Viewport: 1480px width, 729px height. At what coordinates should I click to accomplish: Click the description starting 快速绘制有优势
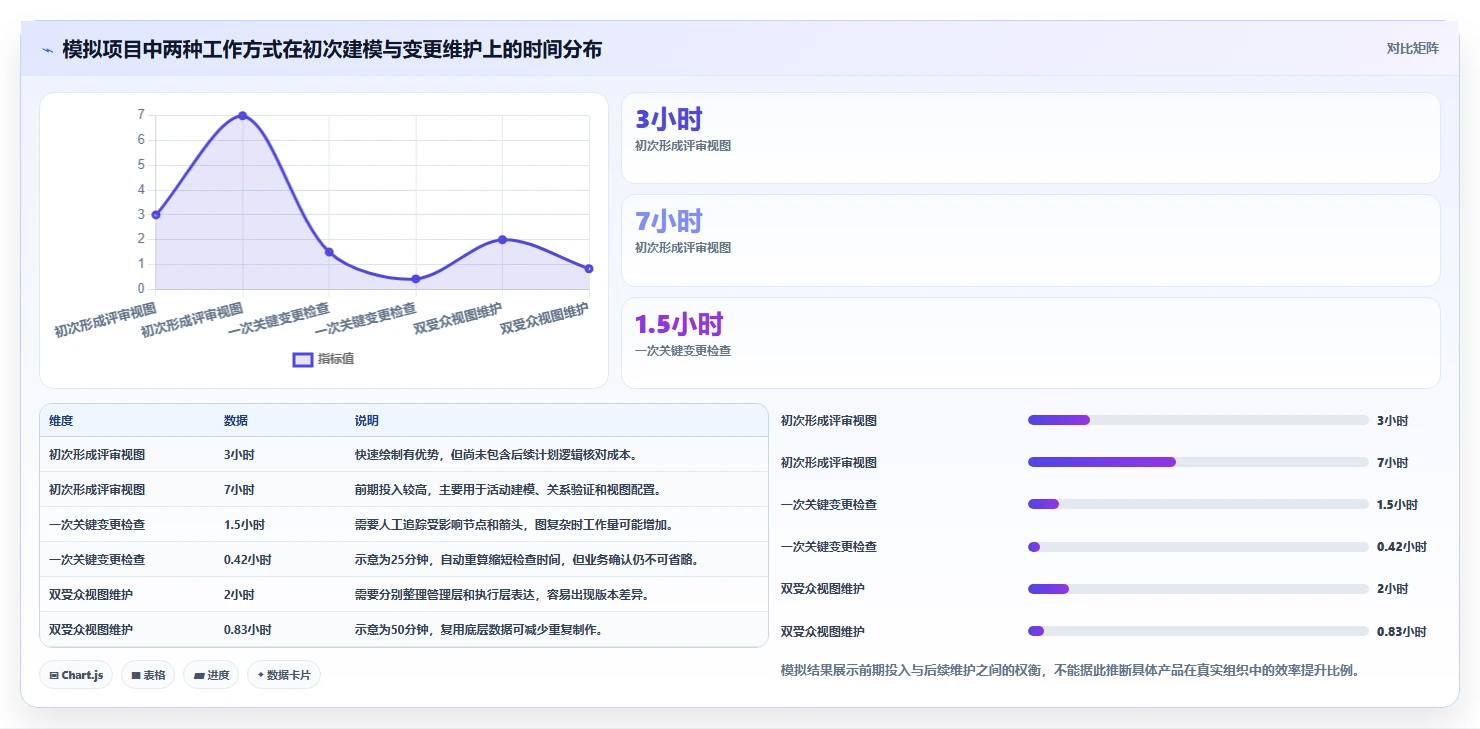click(496, 455)
